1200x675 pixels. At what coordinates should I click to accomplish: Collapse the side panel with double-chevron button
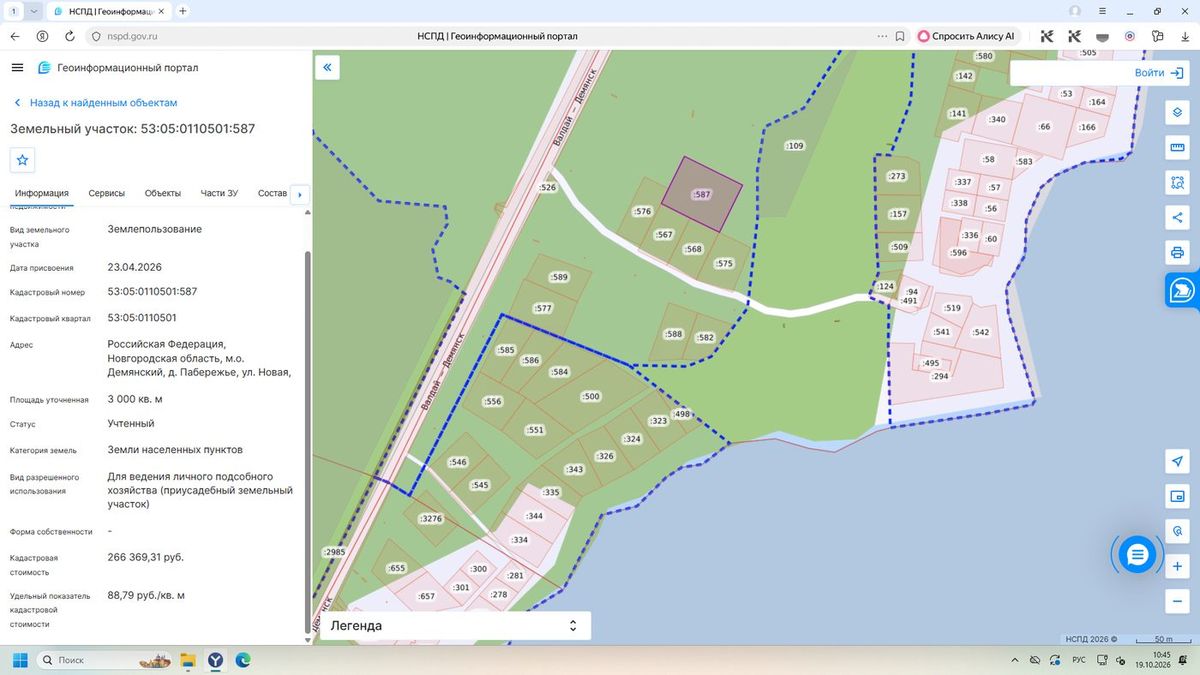click(327, 67)
